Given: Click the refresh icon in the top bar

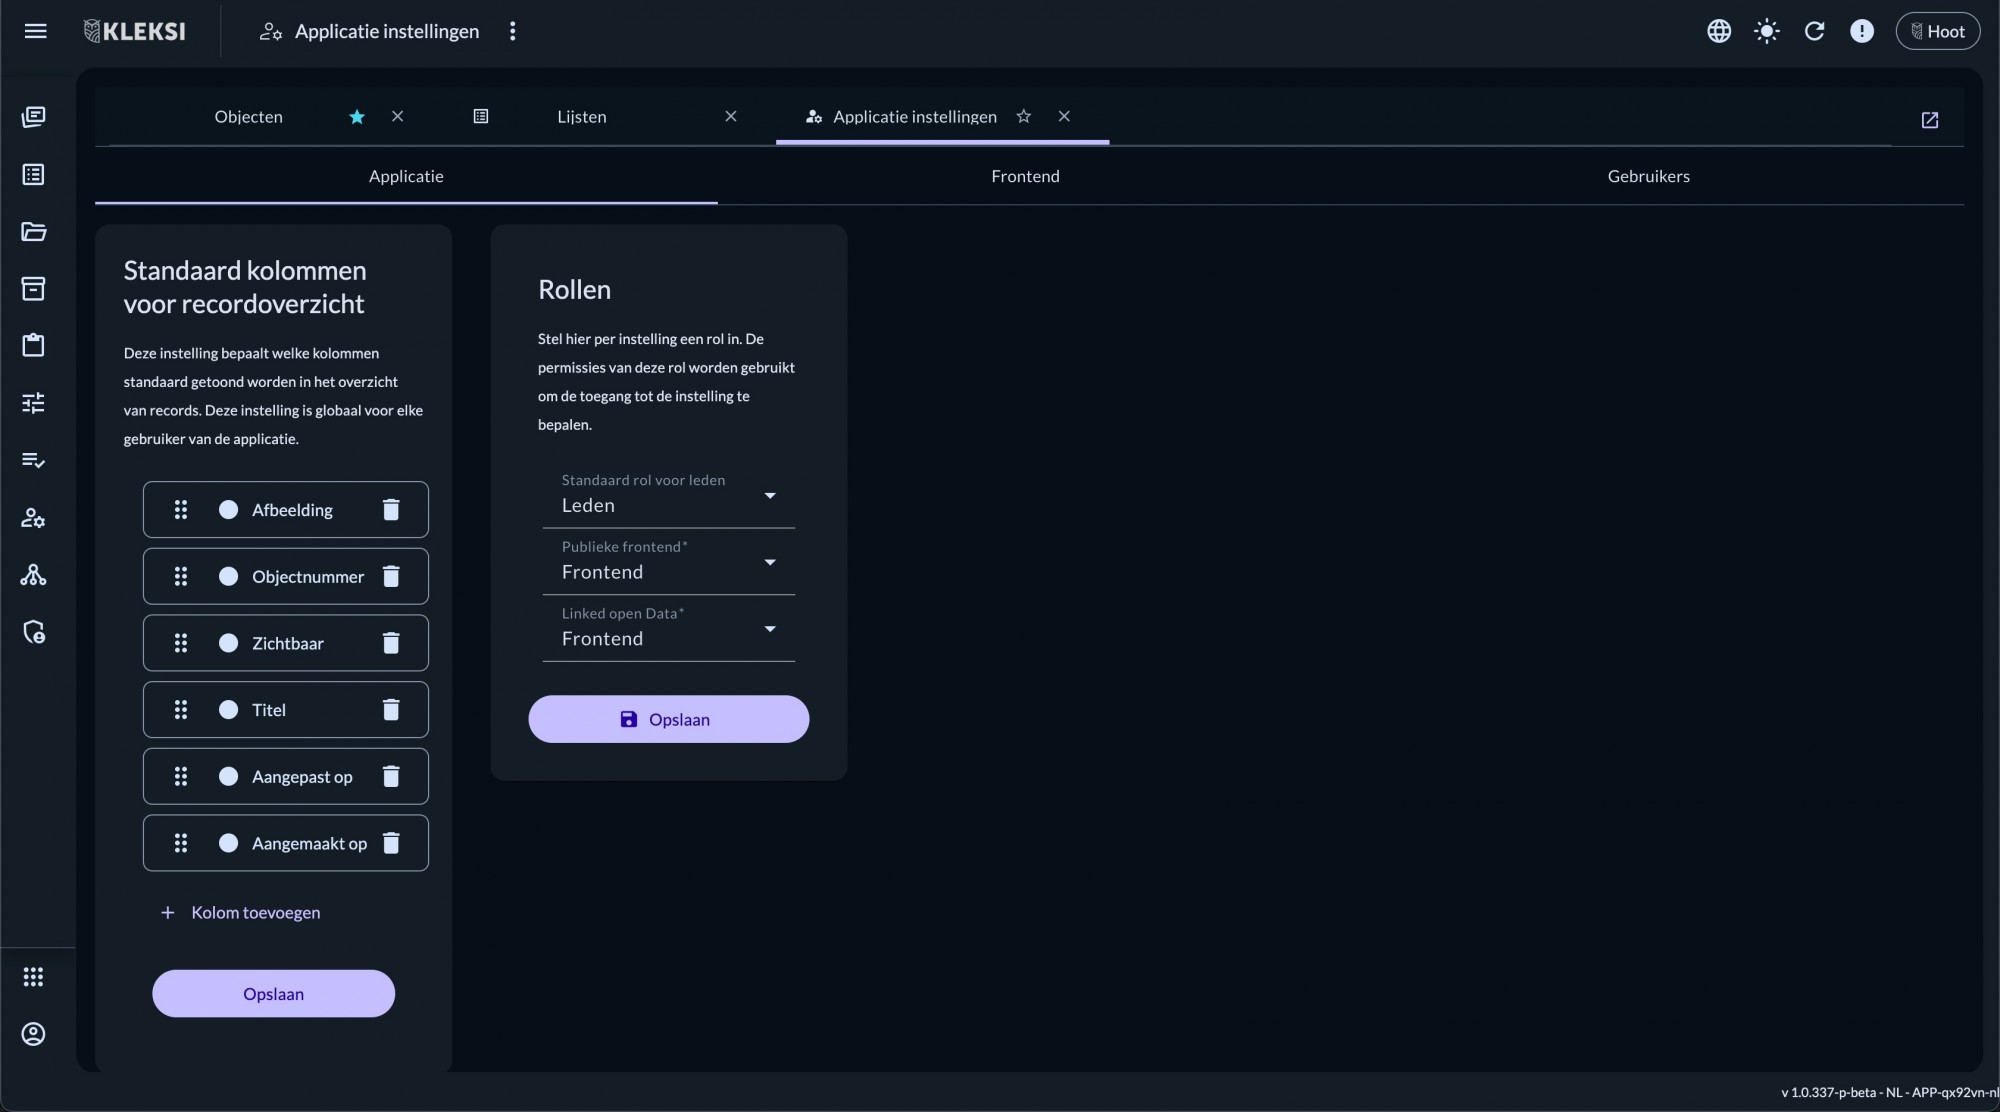Looking at the screenshot, I should click(1814, 31).
